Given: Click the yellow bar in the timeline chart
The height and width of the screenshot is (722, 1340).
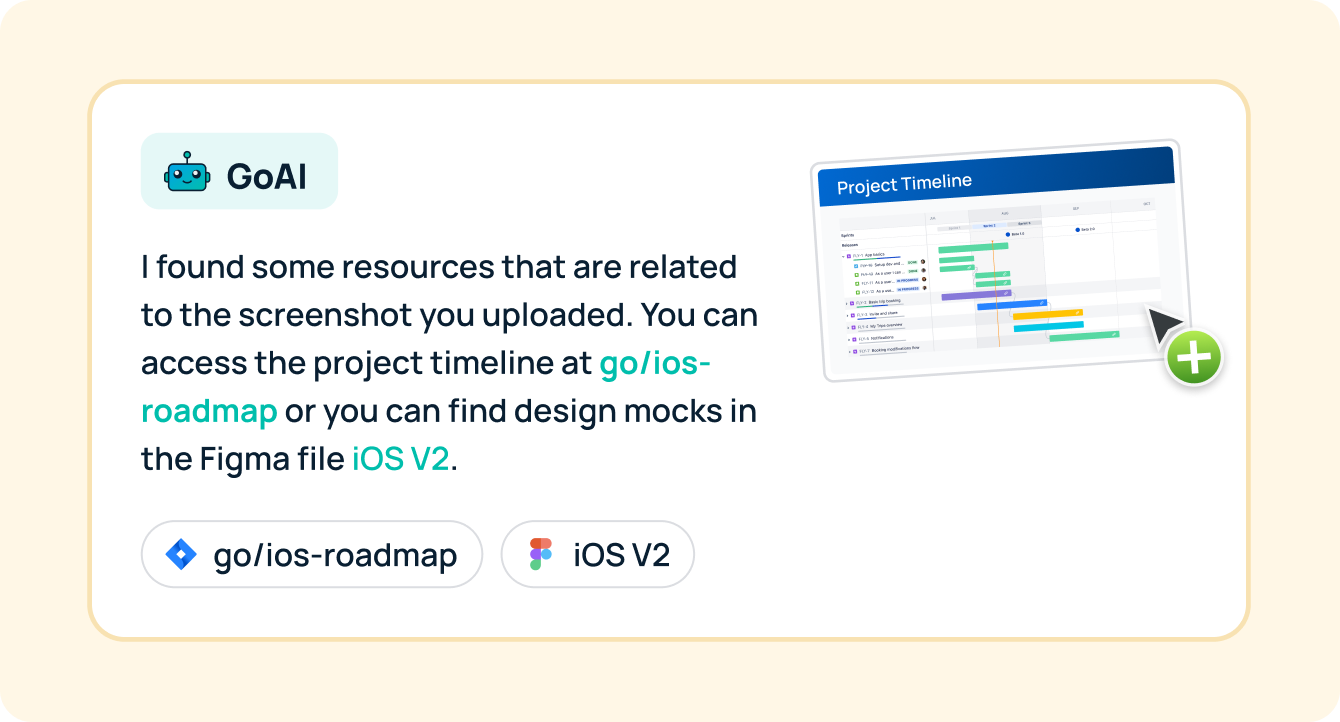Looking at the screenshot, I should 1048,314.
